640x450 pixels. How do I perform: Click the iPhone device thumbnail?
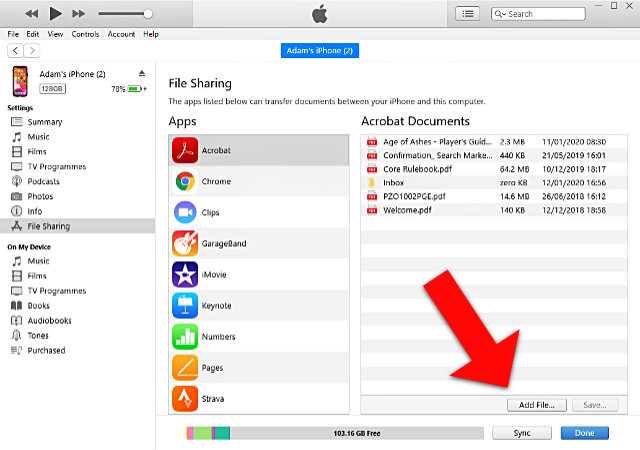click(20, 81)
